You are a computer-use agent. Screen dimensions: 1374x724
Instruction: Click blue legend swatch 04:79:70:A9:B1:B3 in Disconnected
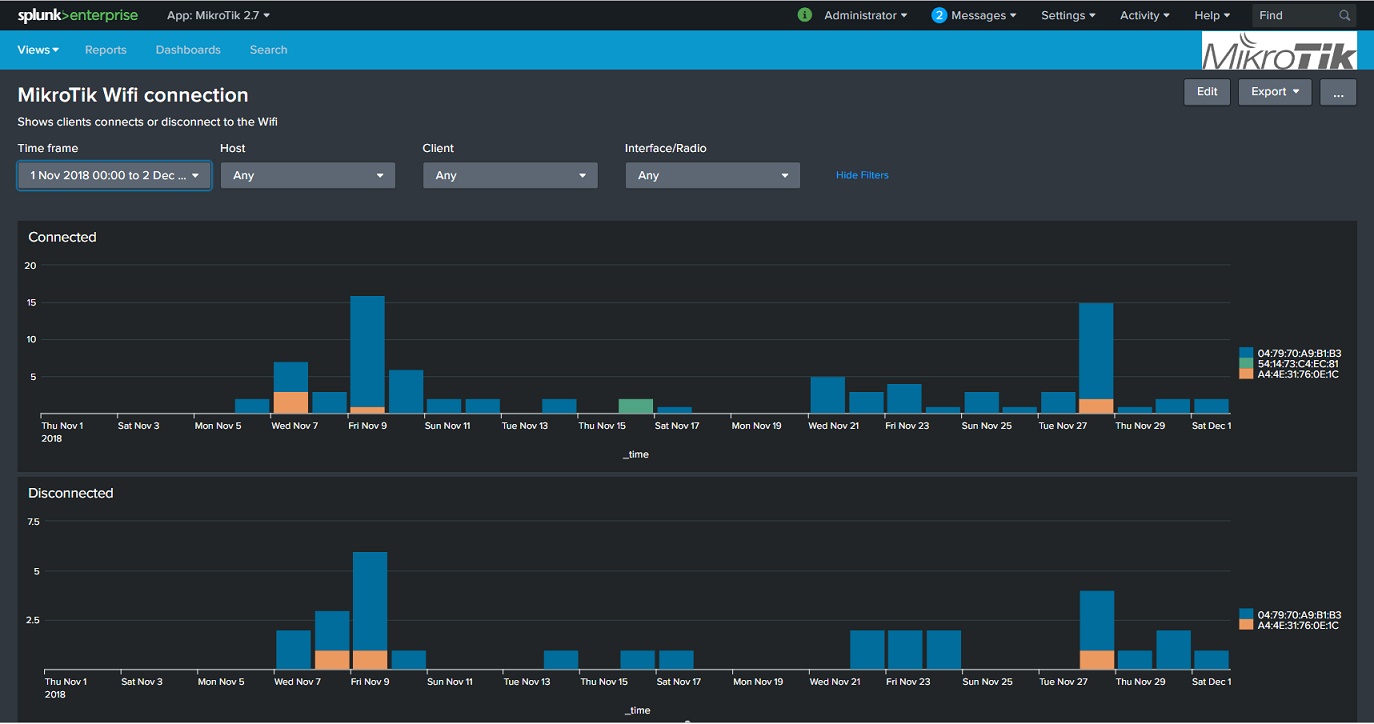[1246, 614]
